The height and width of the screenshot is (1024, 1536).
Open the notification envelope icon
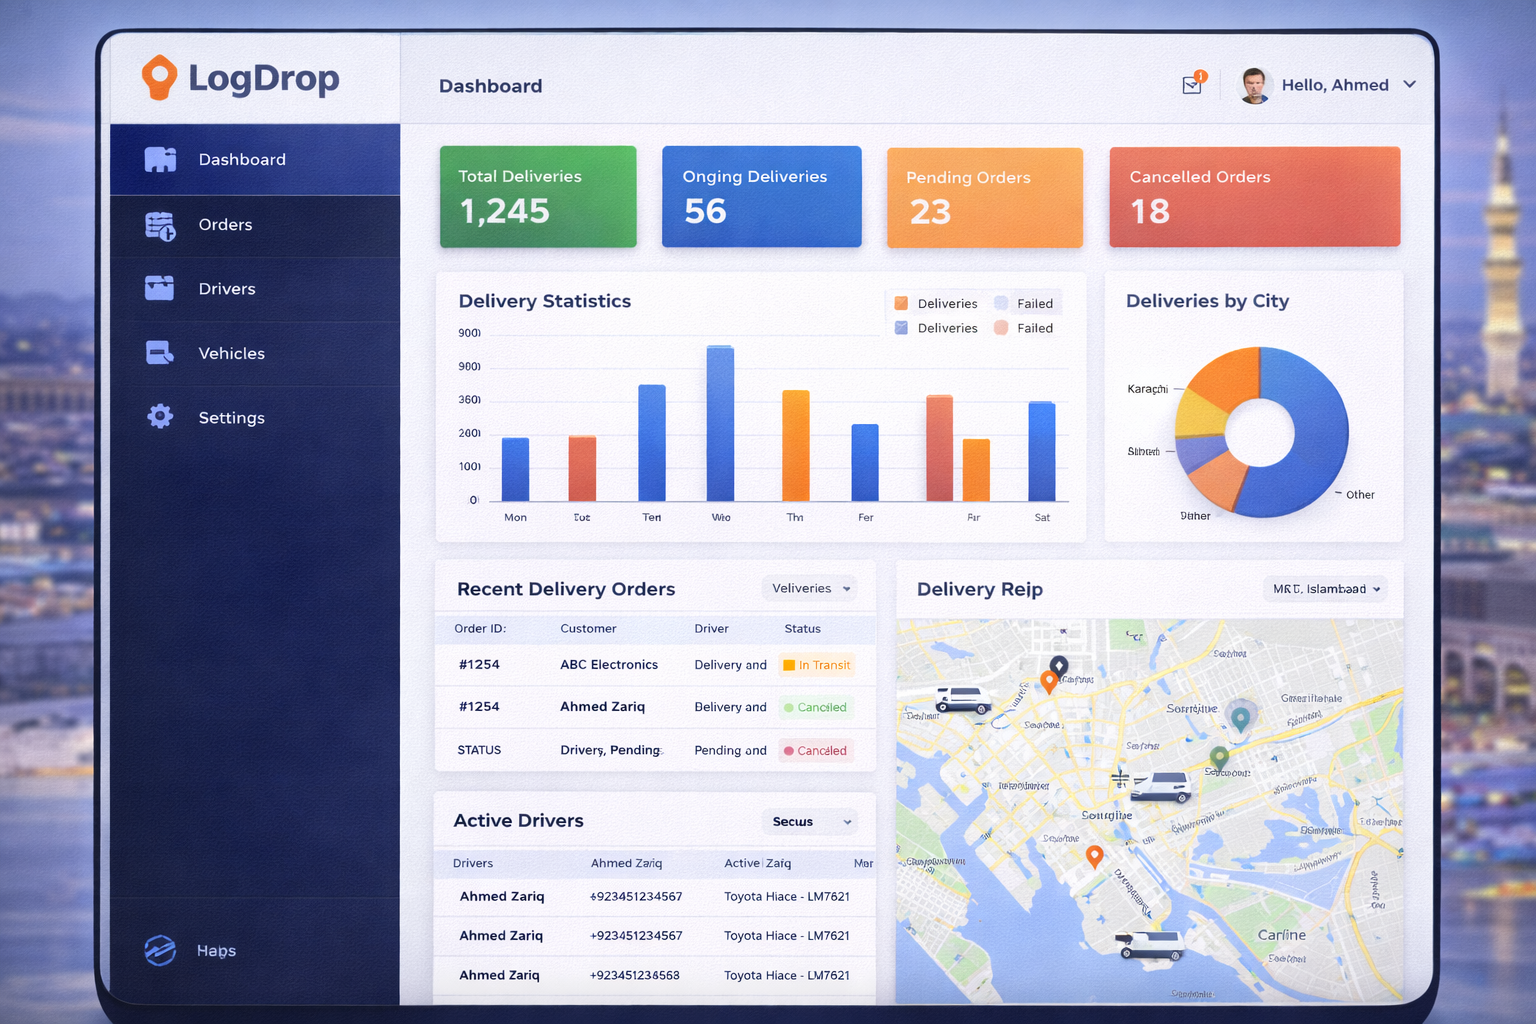click(1191, 85)
